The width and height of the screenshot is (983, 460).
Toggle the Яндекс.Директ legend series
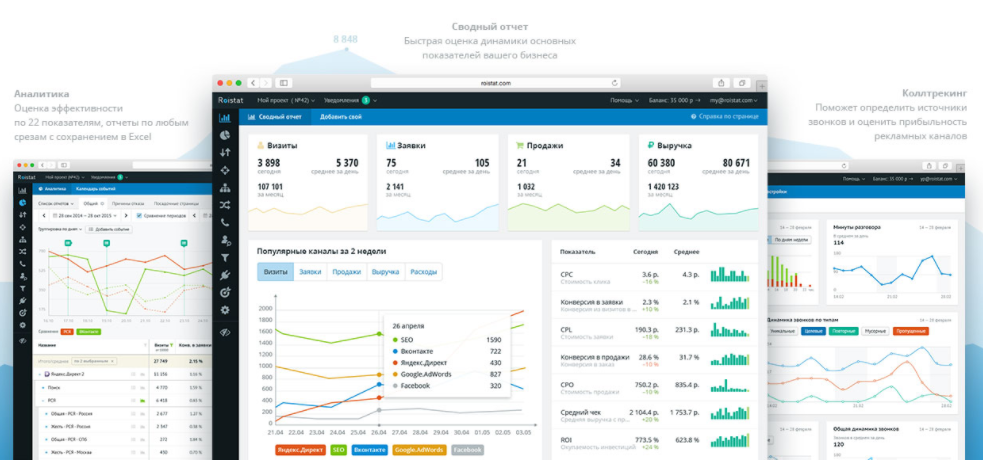pyautogui.click(x=300, y=450)
